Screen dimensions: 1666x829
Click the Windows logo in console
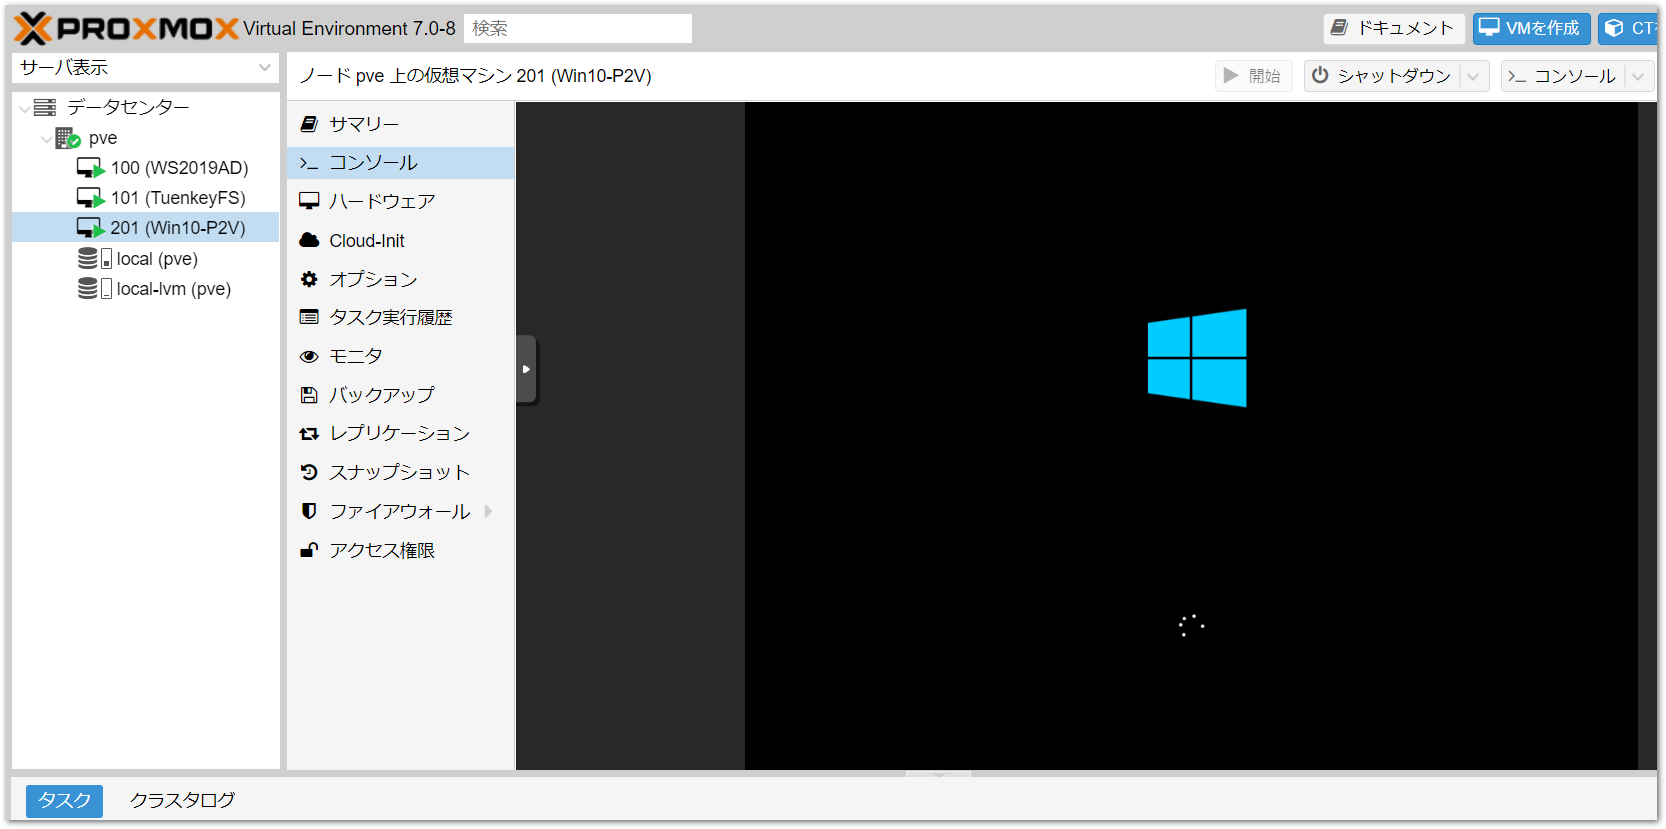coord(1197,358)
